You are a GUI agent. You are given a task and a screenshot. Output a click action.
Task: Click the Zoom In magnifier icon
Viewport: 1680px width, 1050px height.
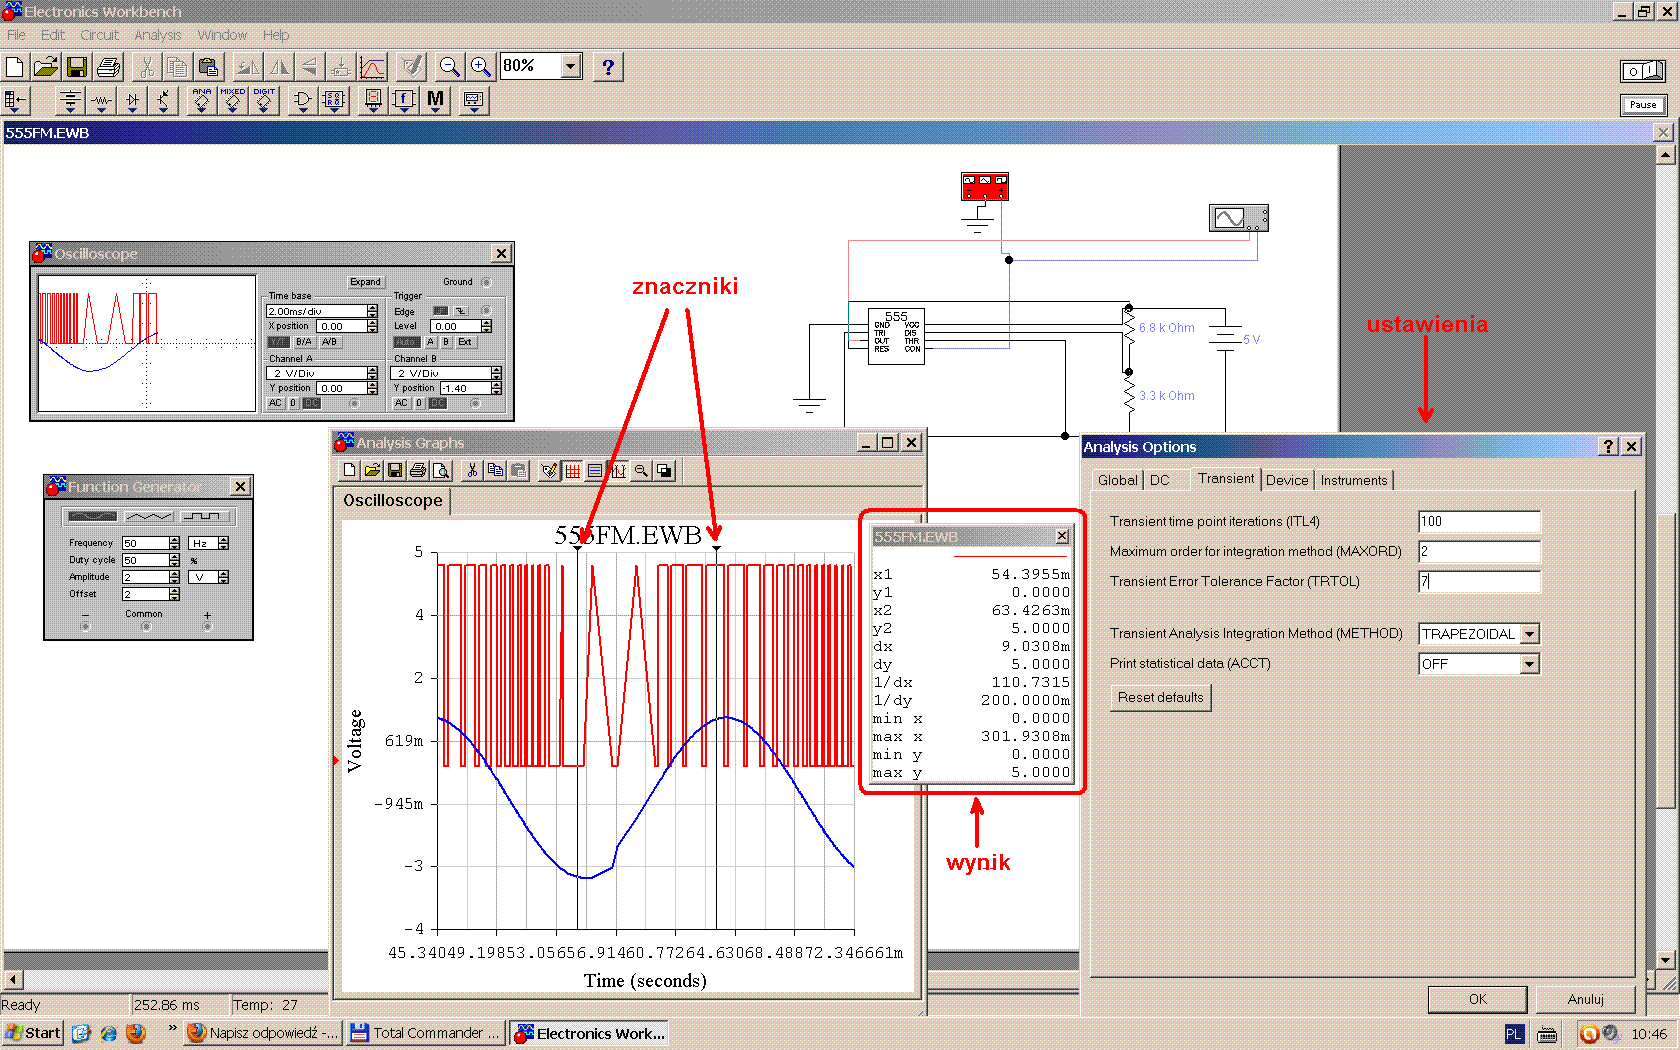click(x=481, y=67)
